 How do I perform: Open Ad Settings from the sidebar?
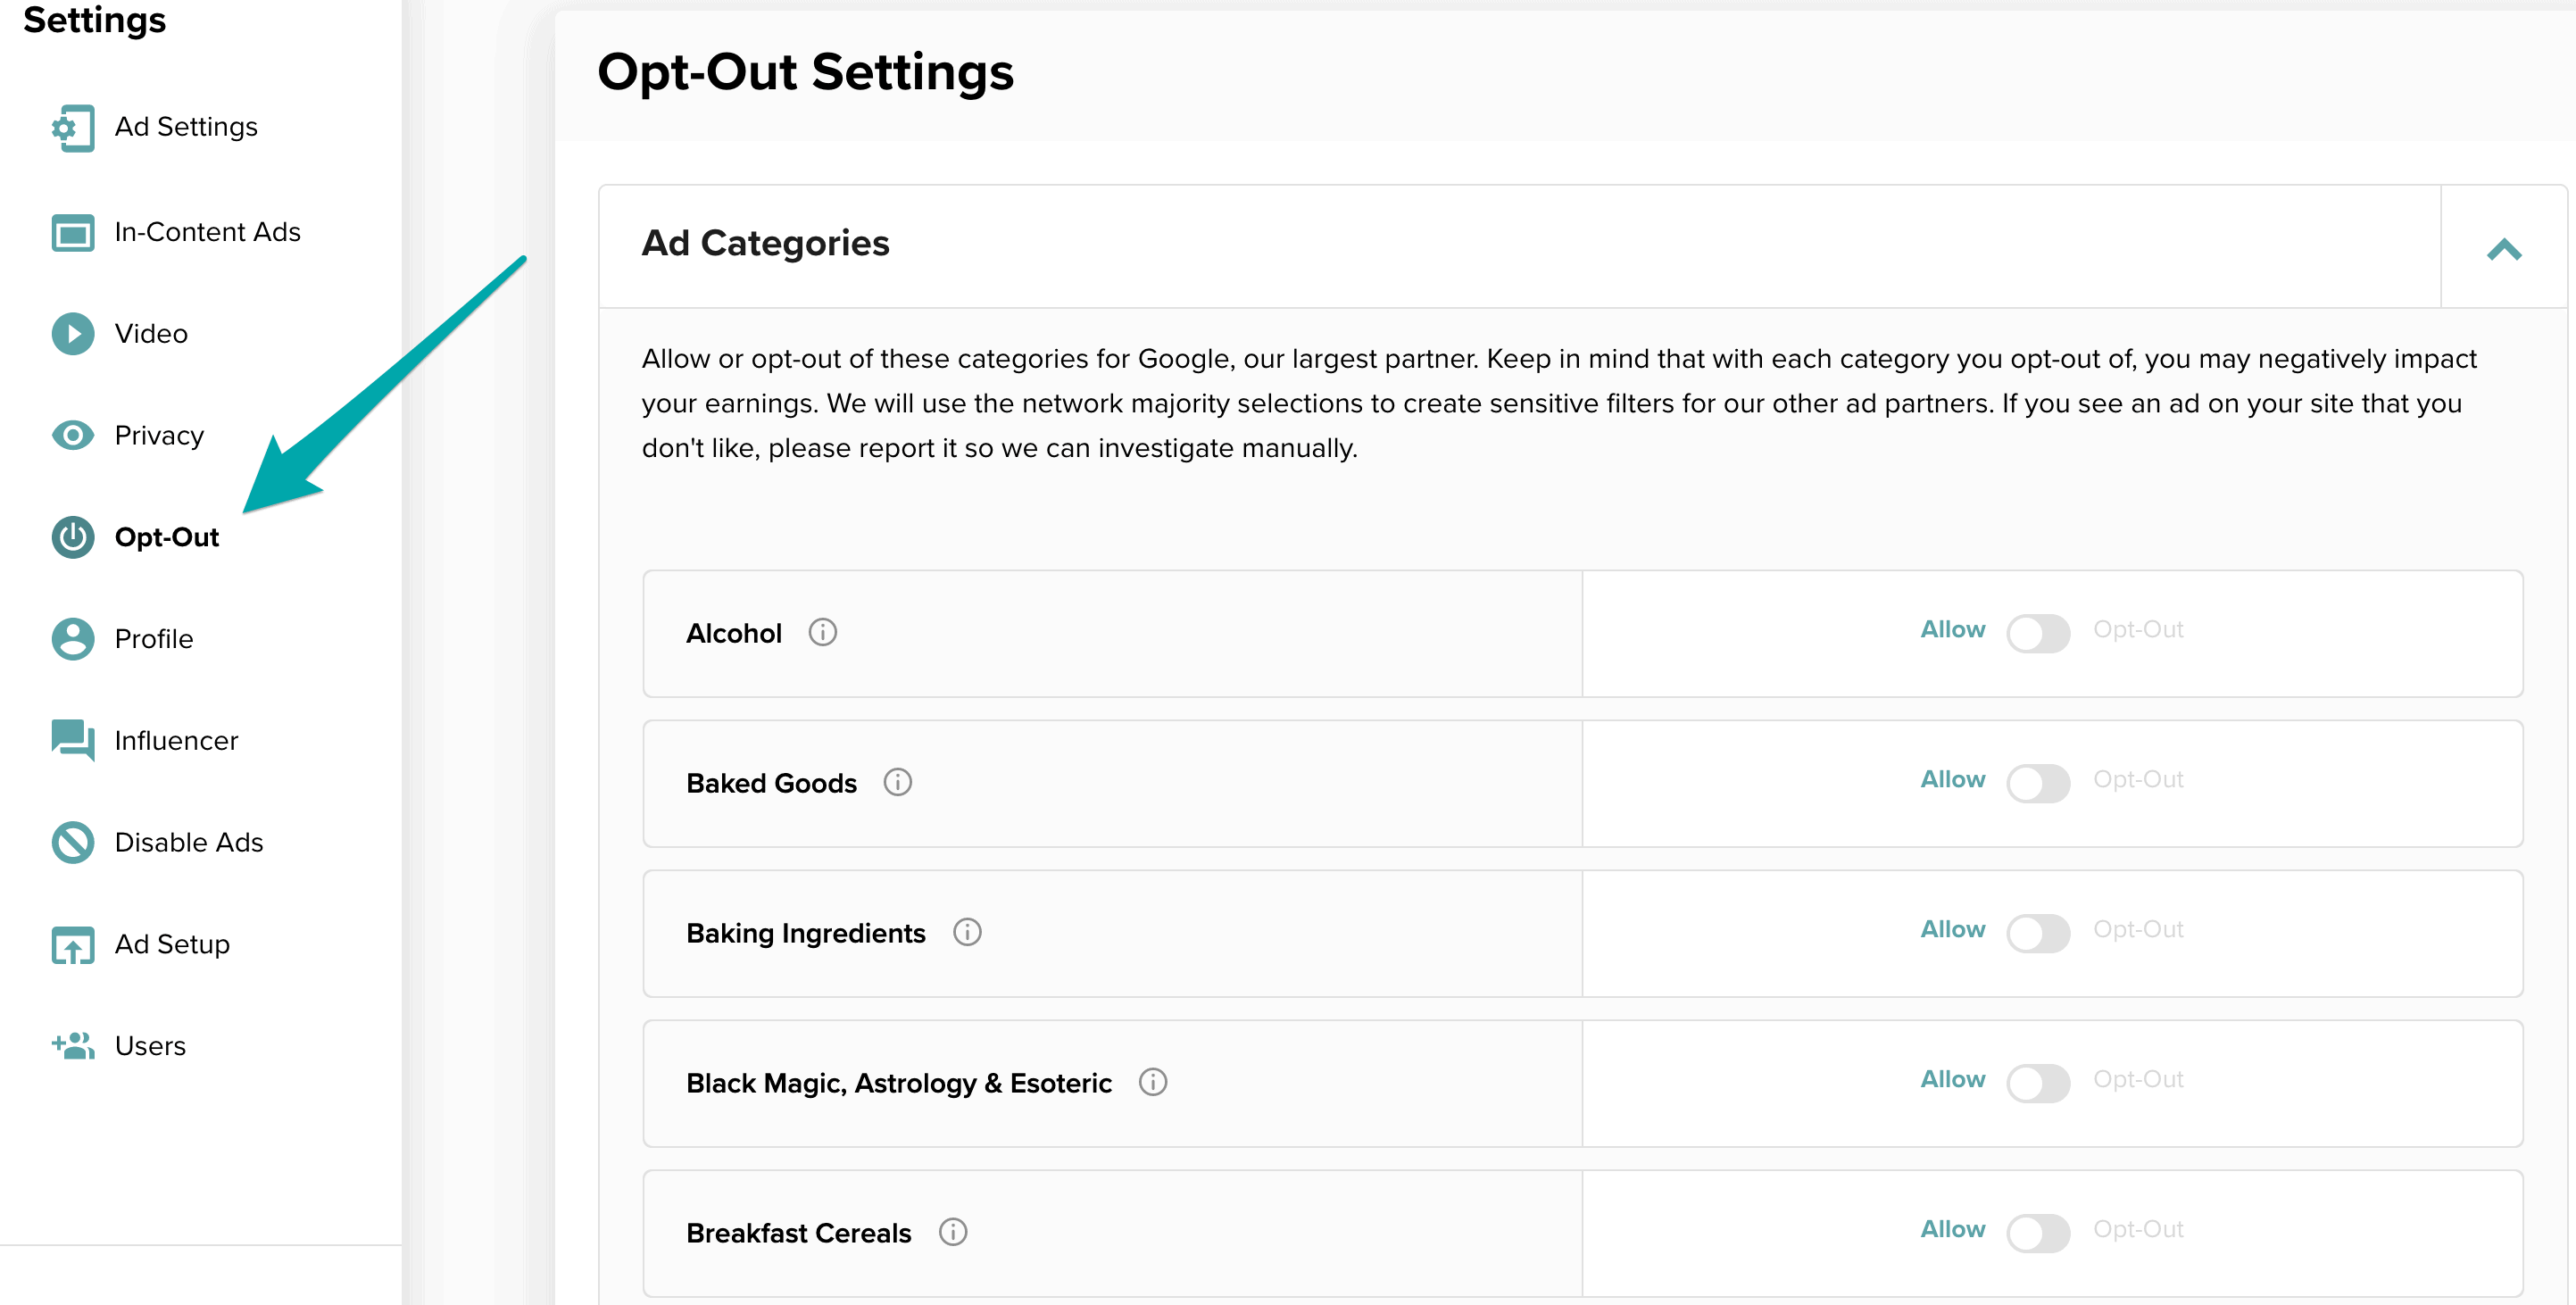(x=72, y=128)
